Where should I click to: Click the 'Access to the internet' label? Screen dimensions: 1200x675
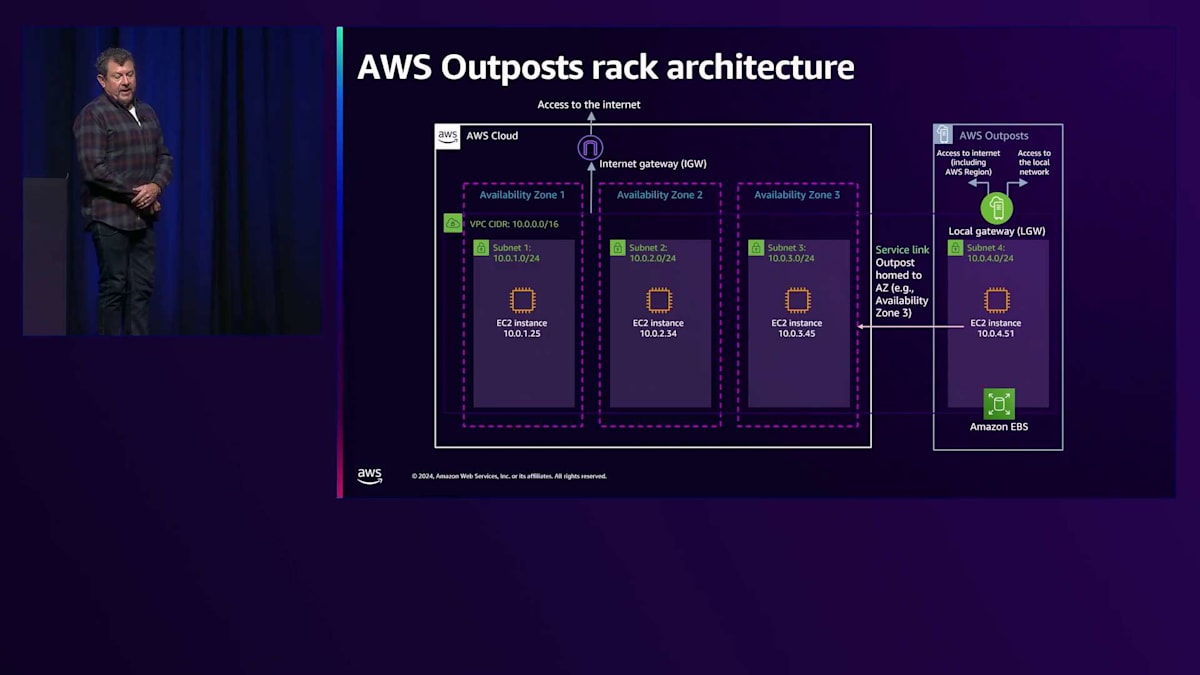point(589,104)
